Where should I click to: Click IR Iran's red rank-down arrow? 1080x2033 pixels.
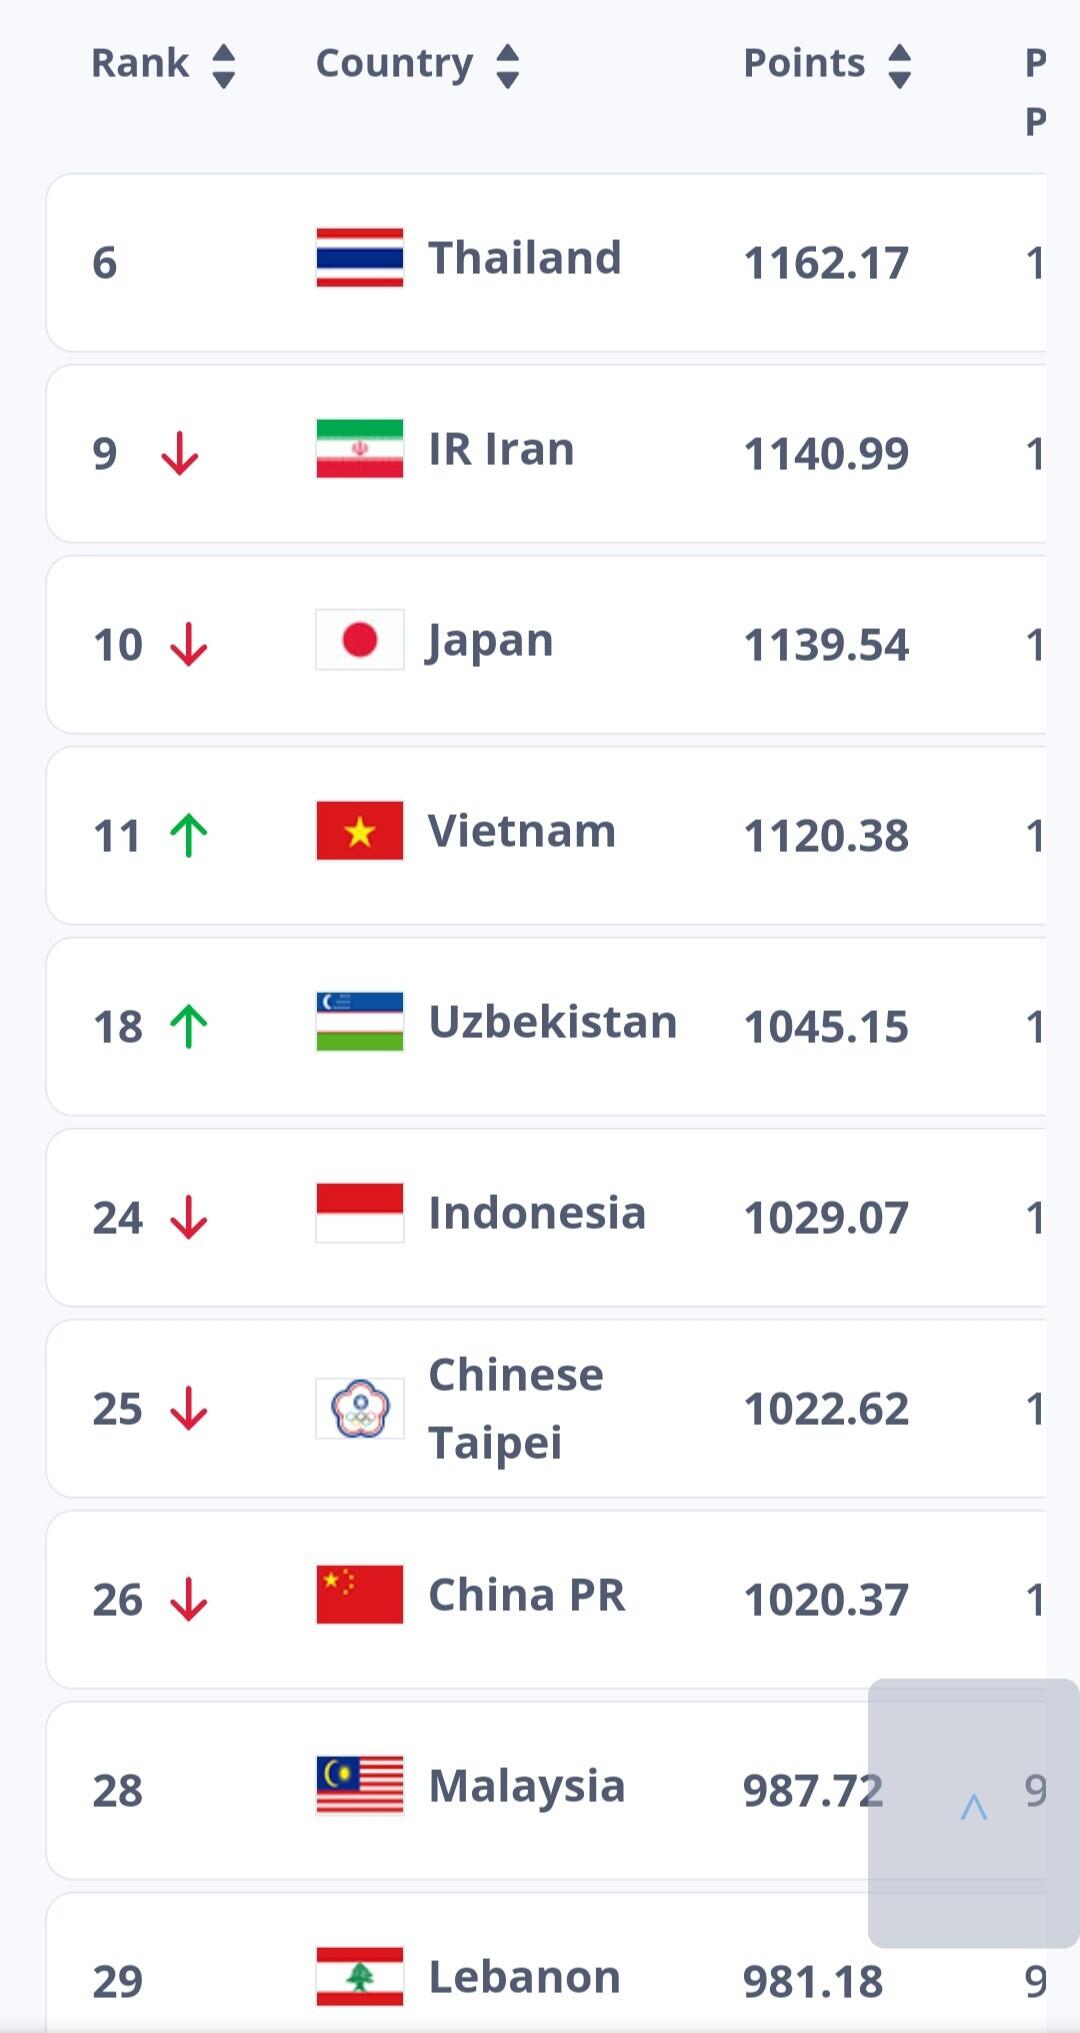click(x=180, y=454)
